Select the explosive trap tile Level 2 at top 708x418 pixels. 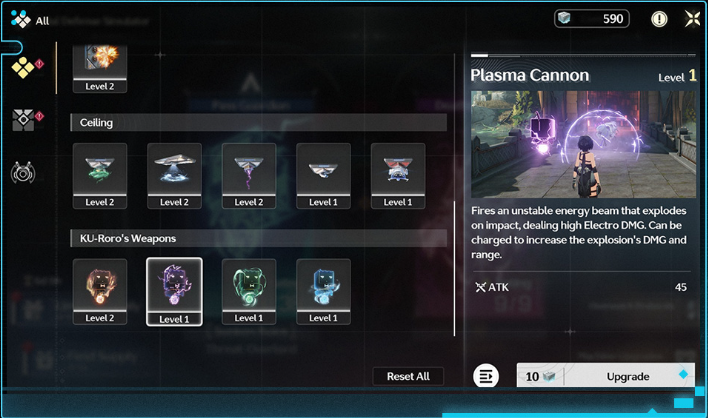tap(100, 69)
